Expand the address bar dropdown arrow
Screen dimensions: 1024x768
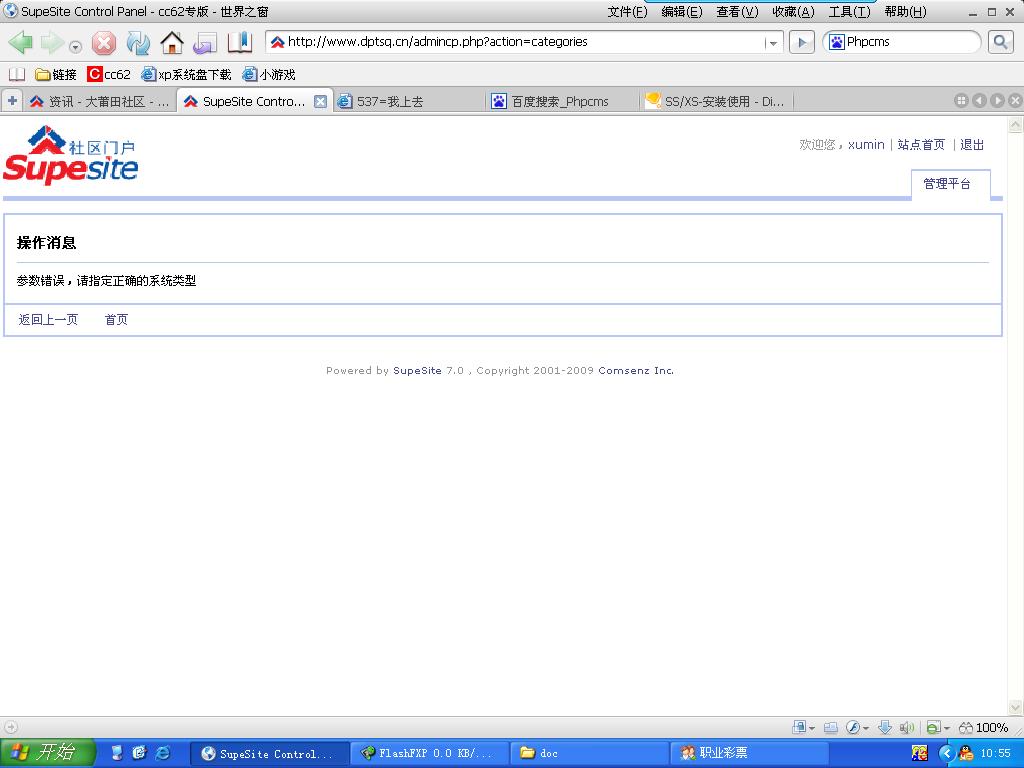point(773,43)
